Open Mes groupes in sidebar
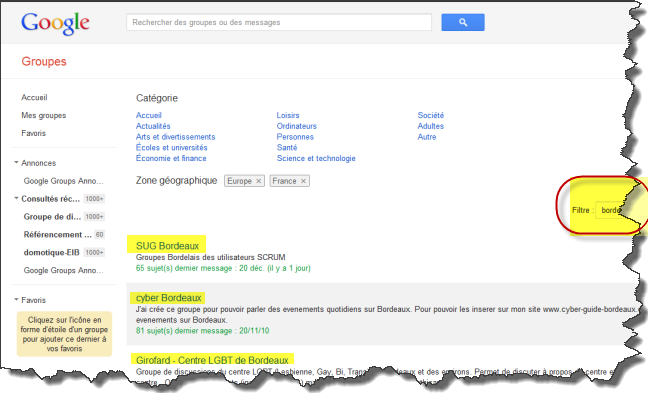This screenshot has width=648, height=393. (x=44, y=115)
